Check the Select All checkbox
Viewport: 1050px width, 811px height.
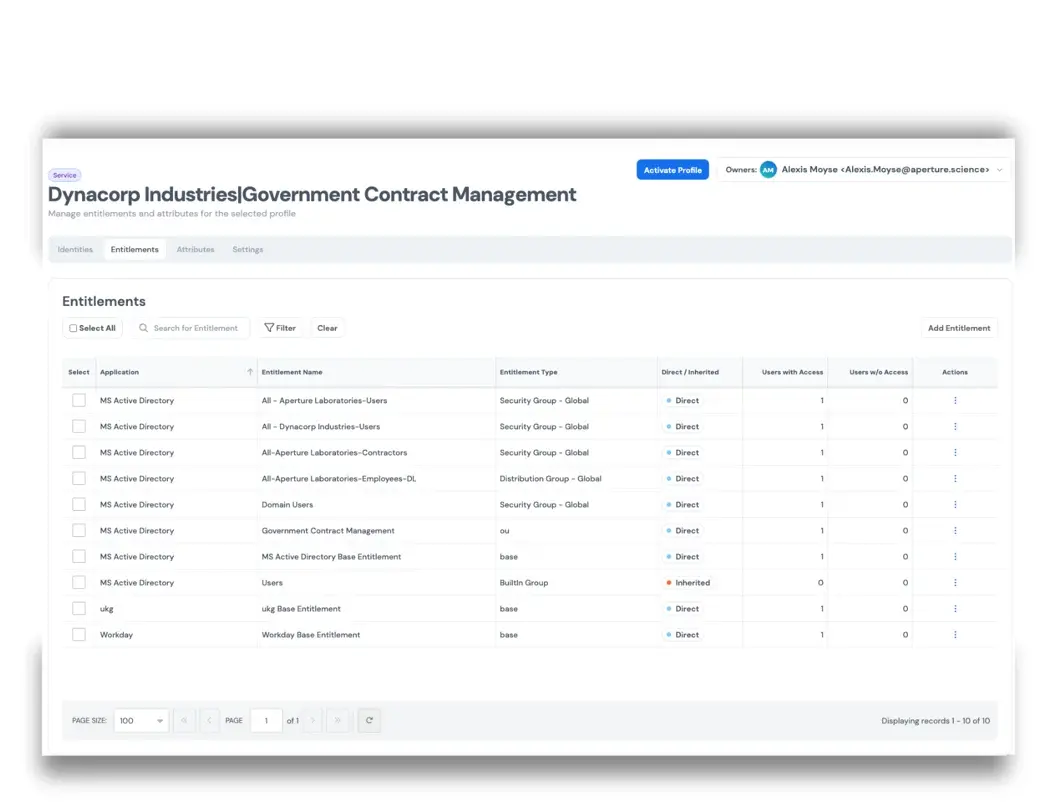(x=73, y=328)
